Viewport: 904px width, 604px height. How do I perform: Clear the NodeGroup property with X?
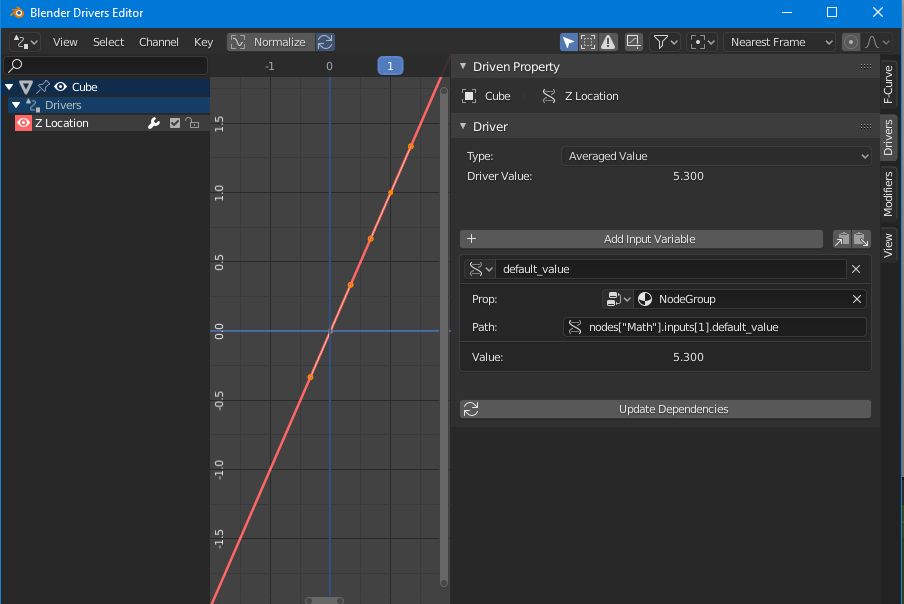tap(857, 299)
